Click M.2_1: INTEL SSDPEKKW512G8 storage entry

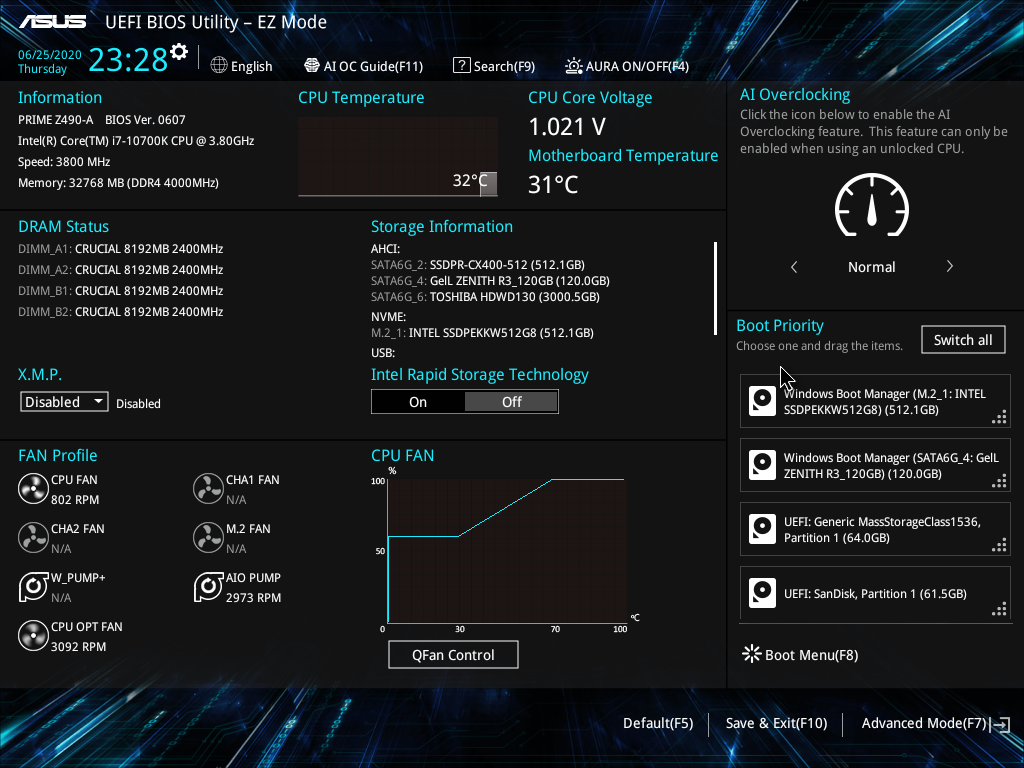click(x=483, y=332)
